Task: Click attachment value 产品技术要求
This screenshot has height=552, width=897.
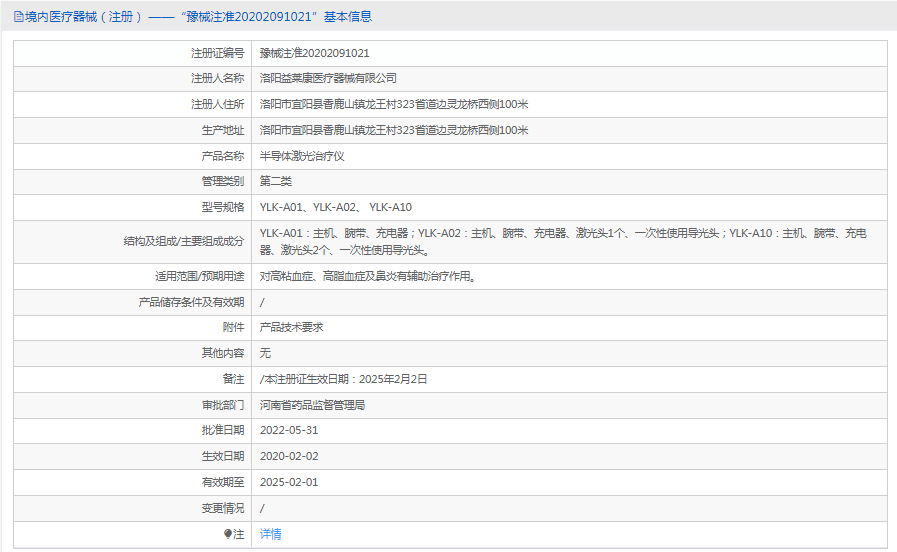Action: (292, 327)
